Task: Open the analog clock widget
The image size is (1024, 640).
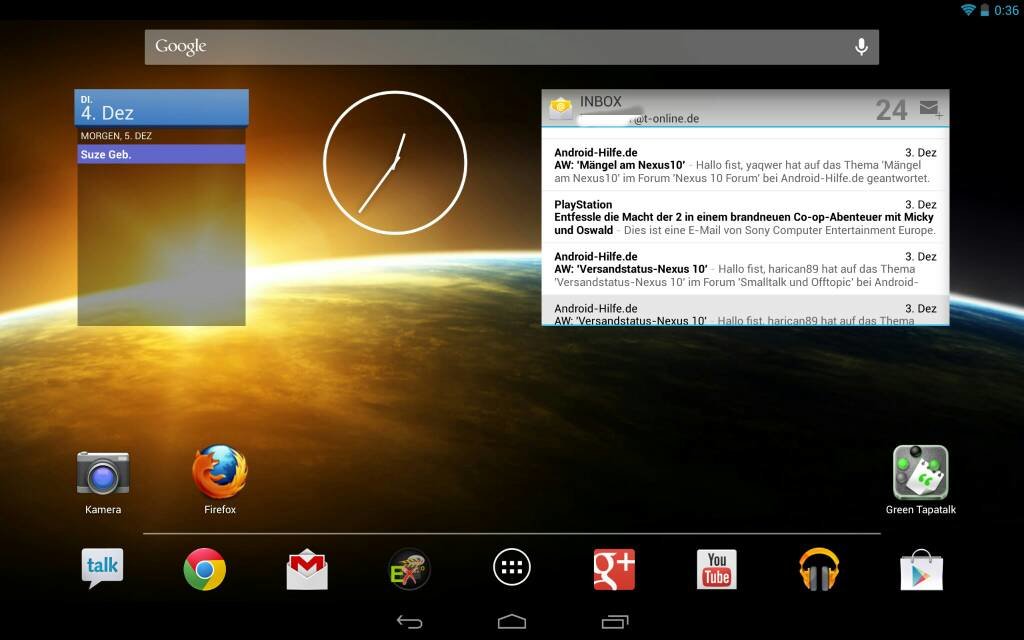Action: (395, 163)
